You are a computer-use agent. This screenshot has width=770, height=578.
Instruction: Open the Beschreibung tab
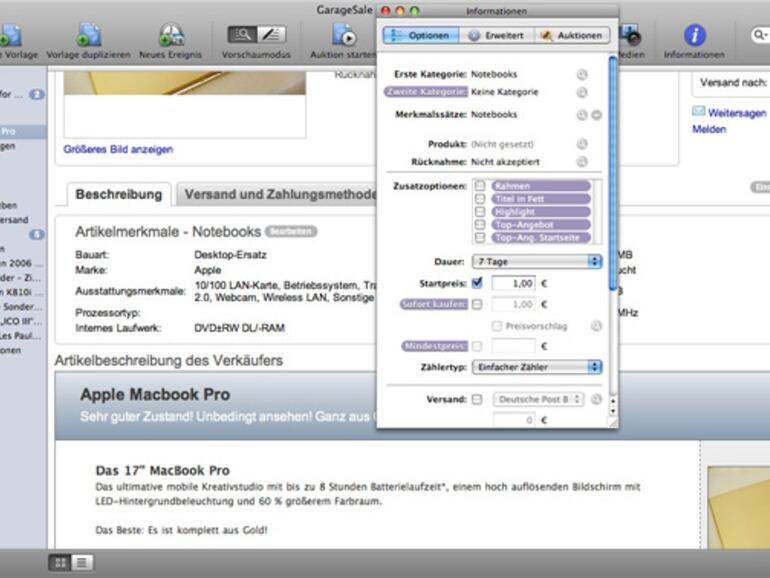[x=119, y=194]
